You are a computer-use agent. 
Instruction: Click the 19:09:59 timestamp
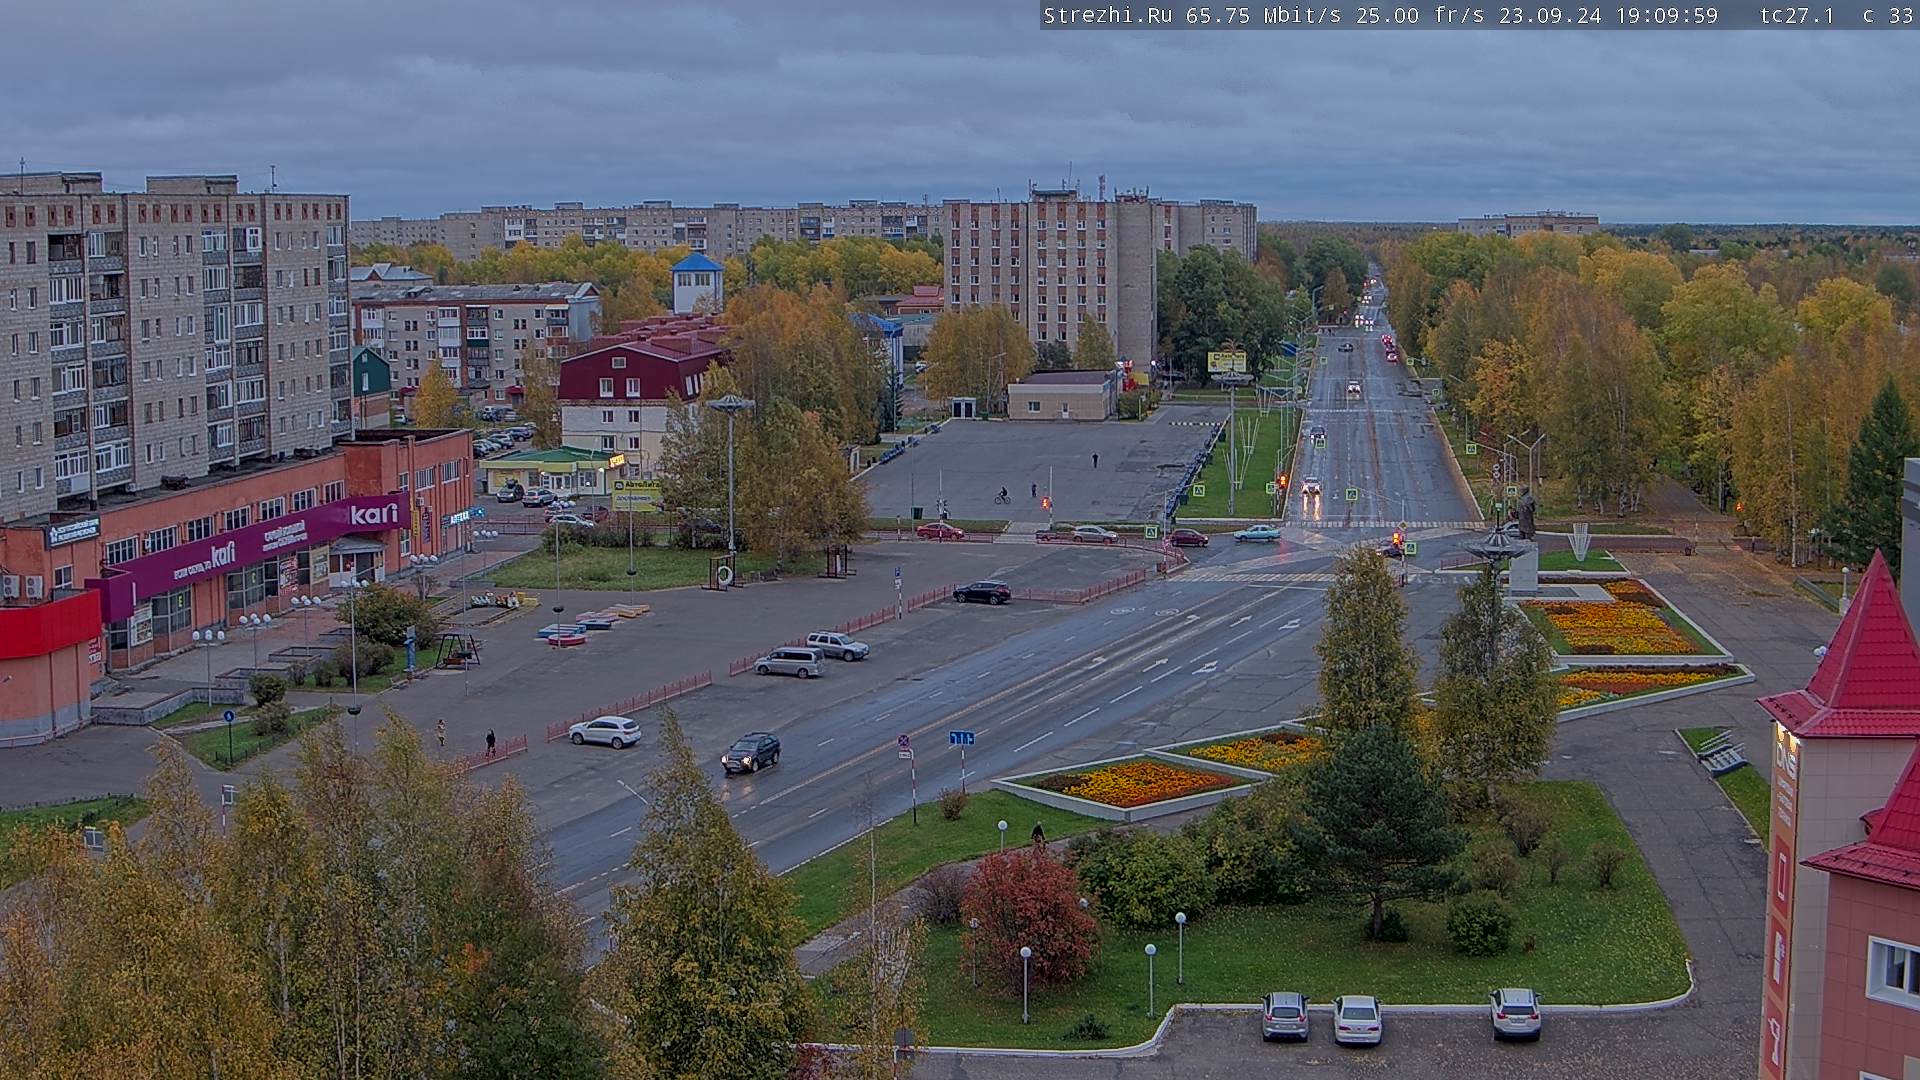[1666, 16]
